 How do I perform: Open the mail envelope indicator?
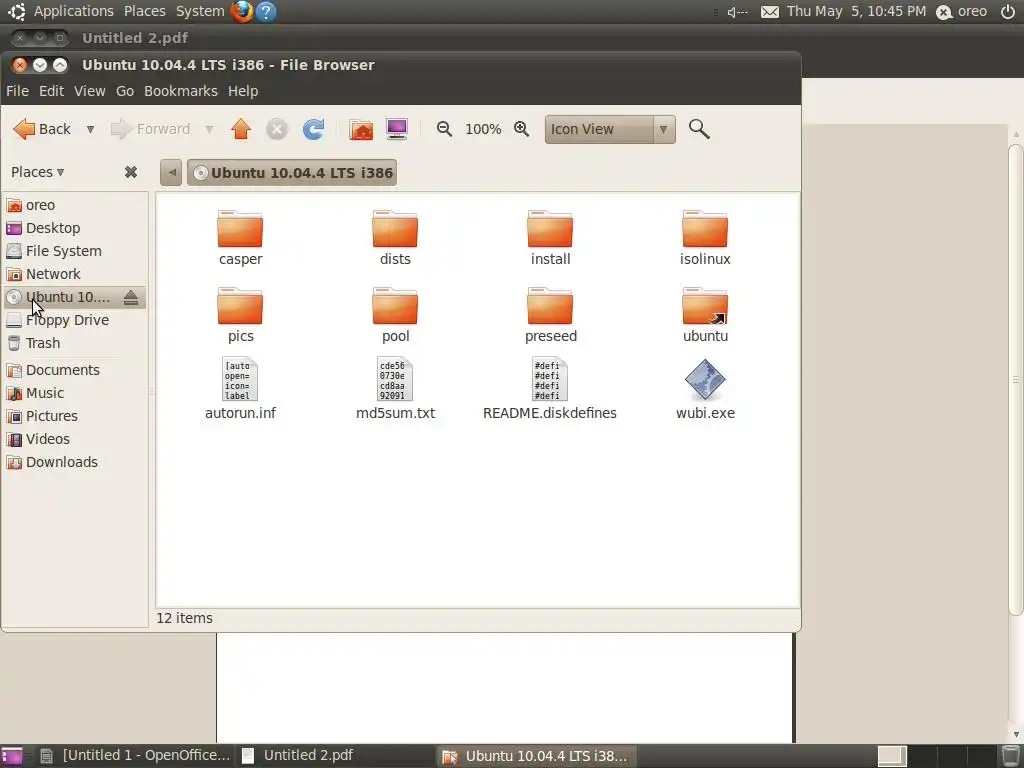tap(770, 12)
